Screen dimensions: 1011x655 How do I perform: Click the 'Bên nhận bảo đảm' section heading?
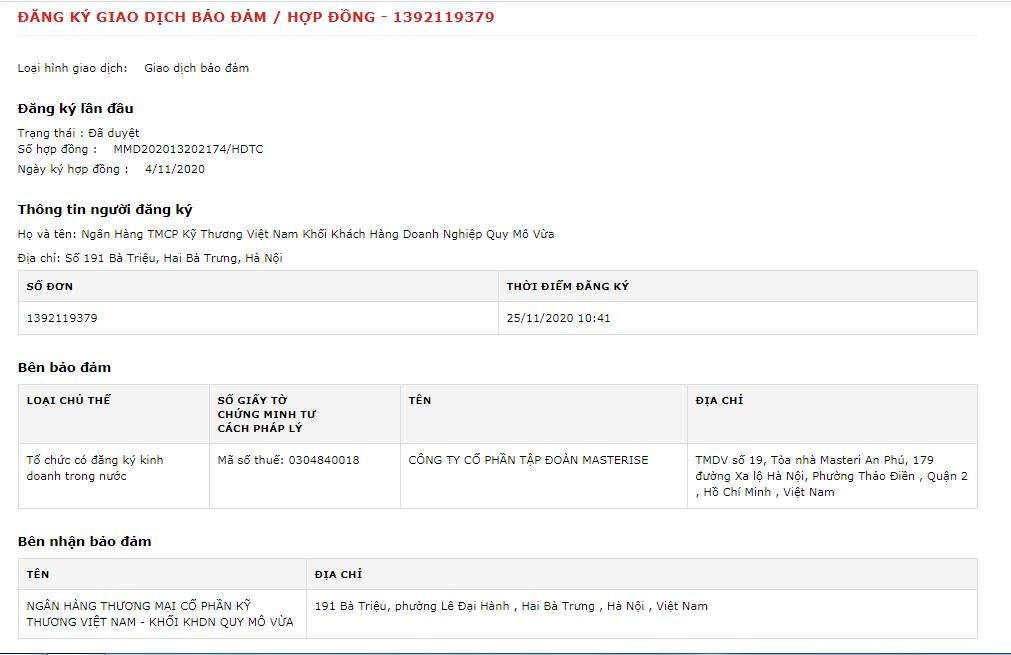point(85,541)
